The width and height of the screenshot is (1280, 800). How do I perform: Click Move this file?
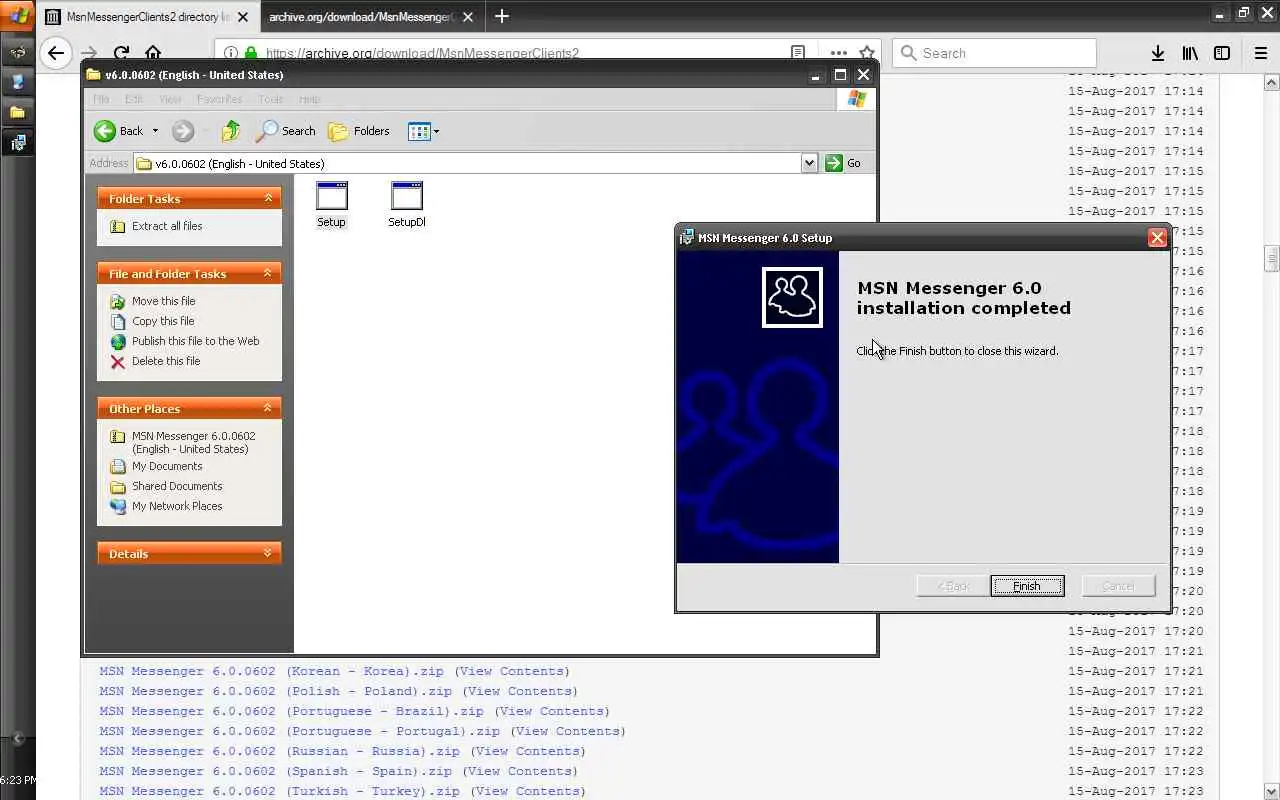153,301
